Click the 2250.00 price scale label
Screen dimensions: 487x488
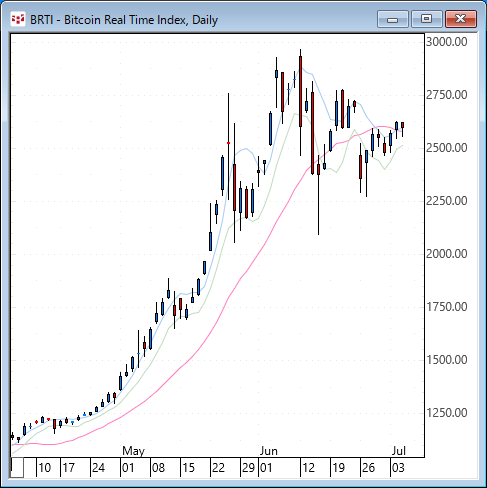[447, 201]
